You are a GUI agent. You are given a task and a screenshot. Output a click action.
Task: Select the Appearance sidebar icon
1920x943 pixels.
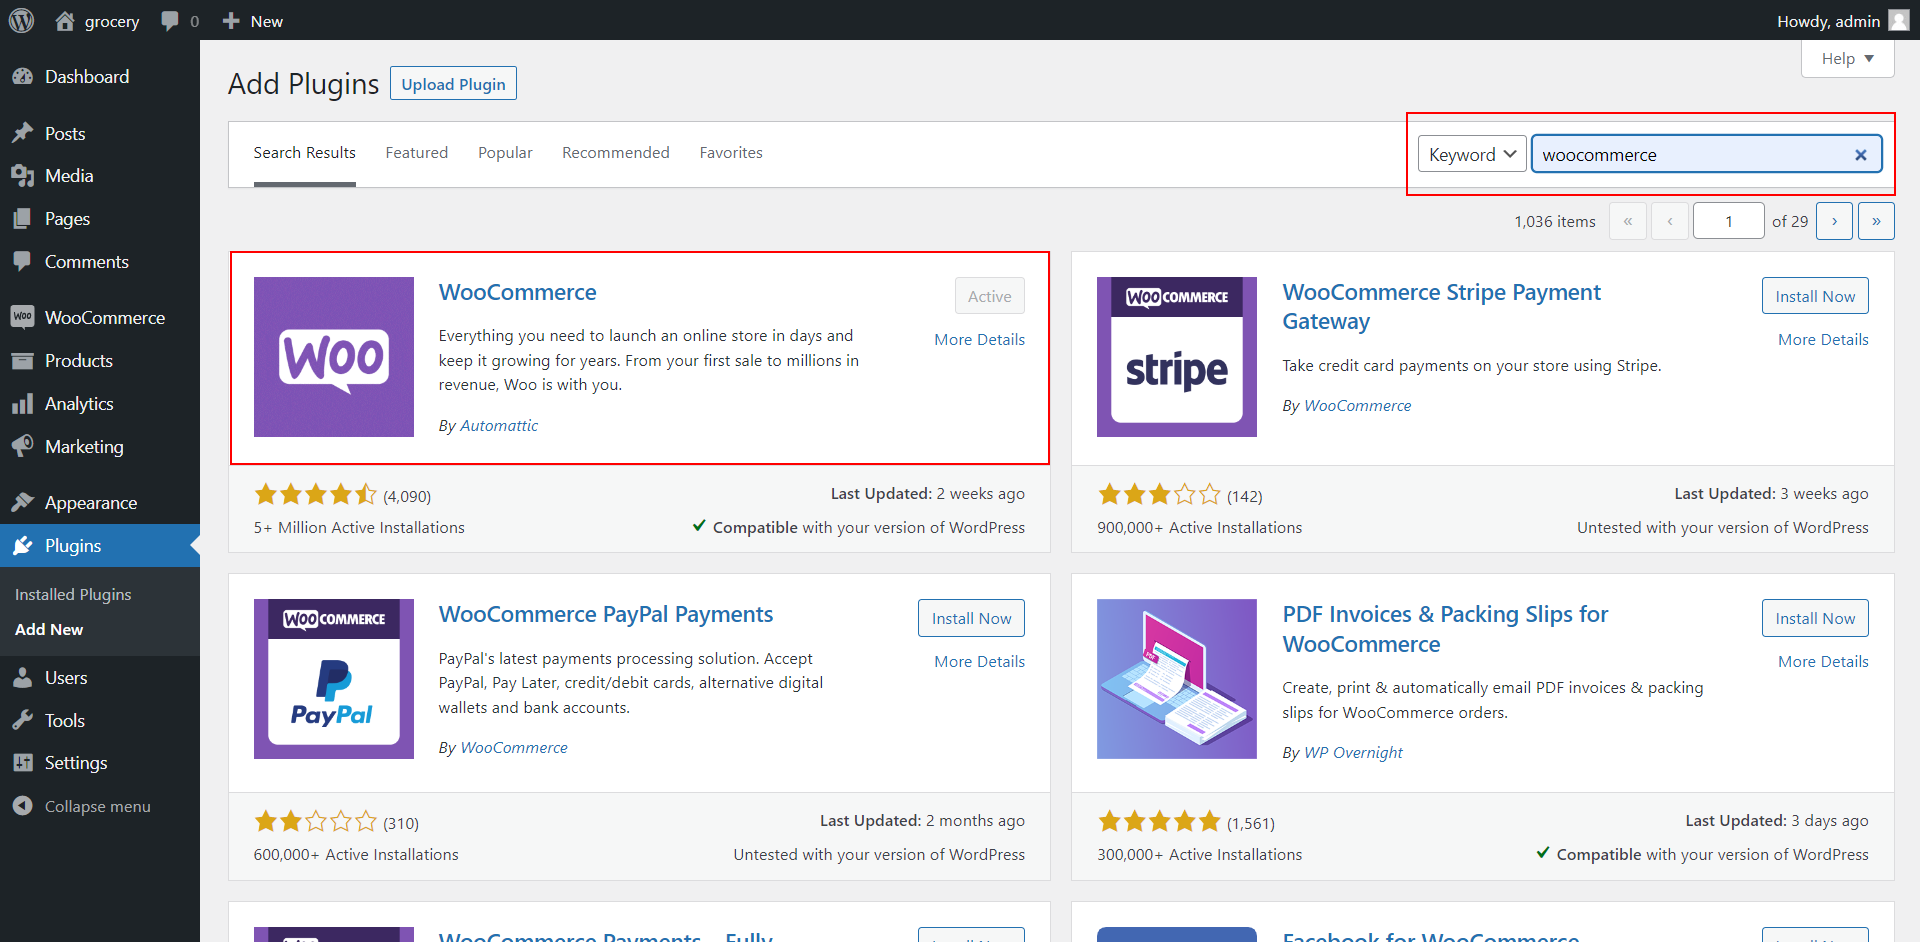(24, 502)
